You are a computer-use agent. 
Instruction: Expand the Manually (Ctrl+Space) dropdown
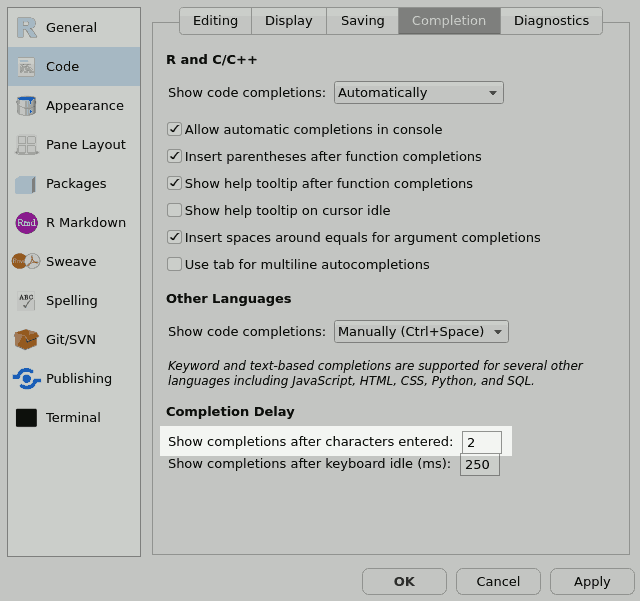click(x=421, y=332)
